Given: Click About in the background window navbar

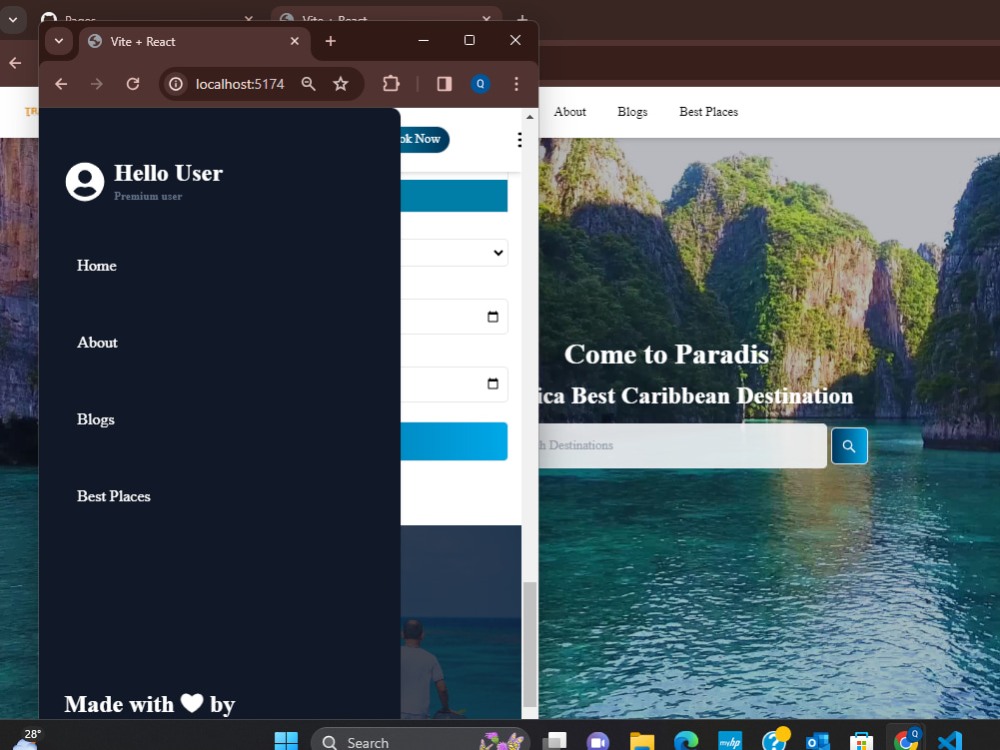Looking at the screenshot, I should click(570, 112).
